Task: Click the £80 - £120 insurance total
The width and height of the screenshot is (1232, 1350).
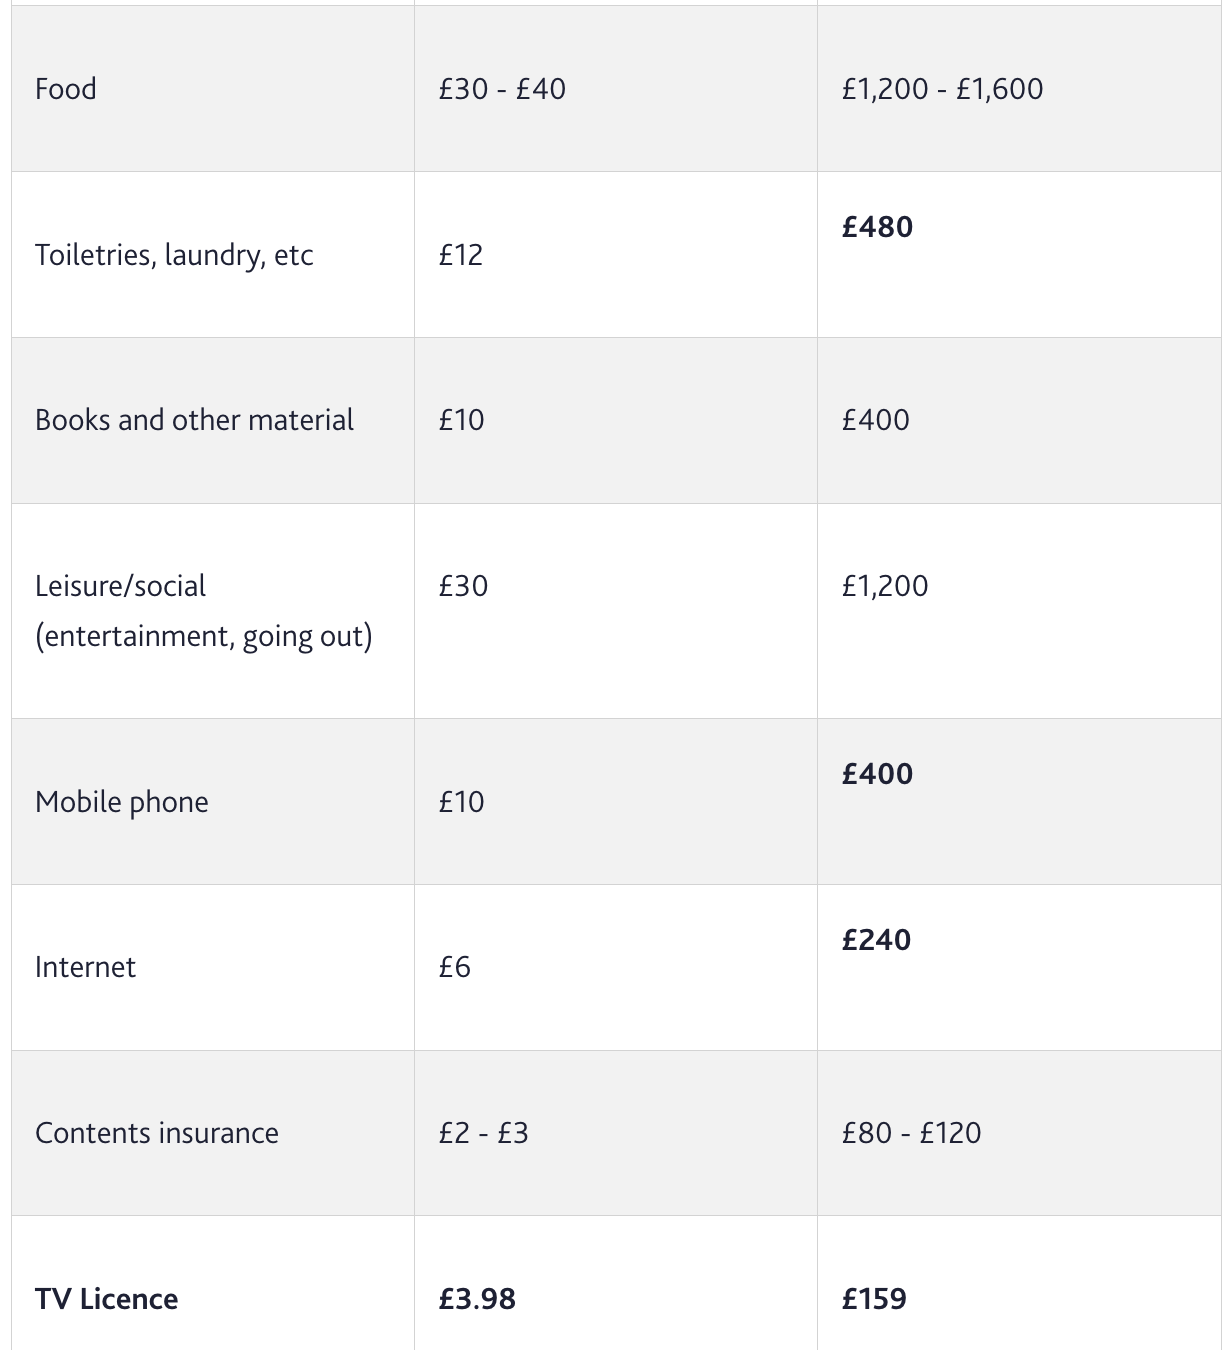Action: [911, 1133]
